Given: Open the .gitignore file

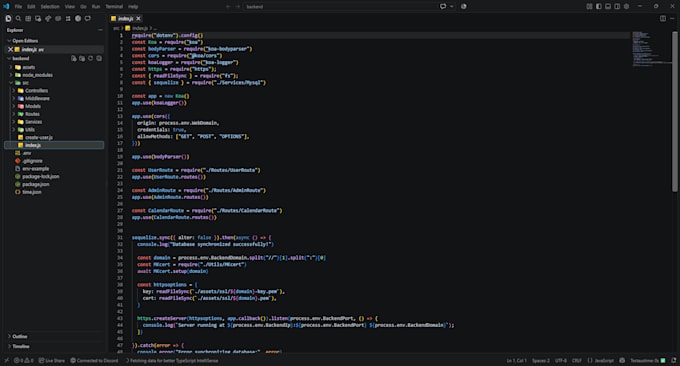Looking at the screenshot, I should (x=33, y=161).
